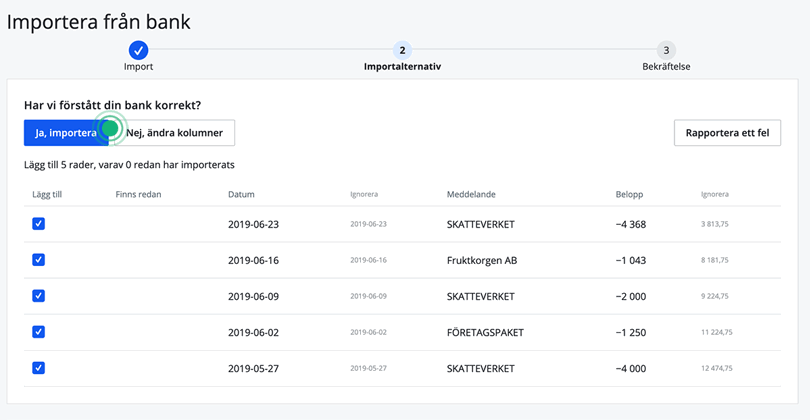
Task: Select the Finns redan column header
Action: (x=138, y=195)
